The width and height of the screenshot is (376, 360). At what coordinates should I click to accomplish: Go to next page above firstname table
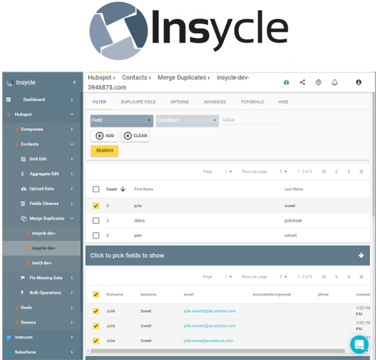(x=349, y=277)
